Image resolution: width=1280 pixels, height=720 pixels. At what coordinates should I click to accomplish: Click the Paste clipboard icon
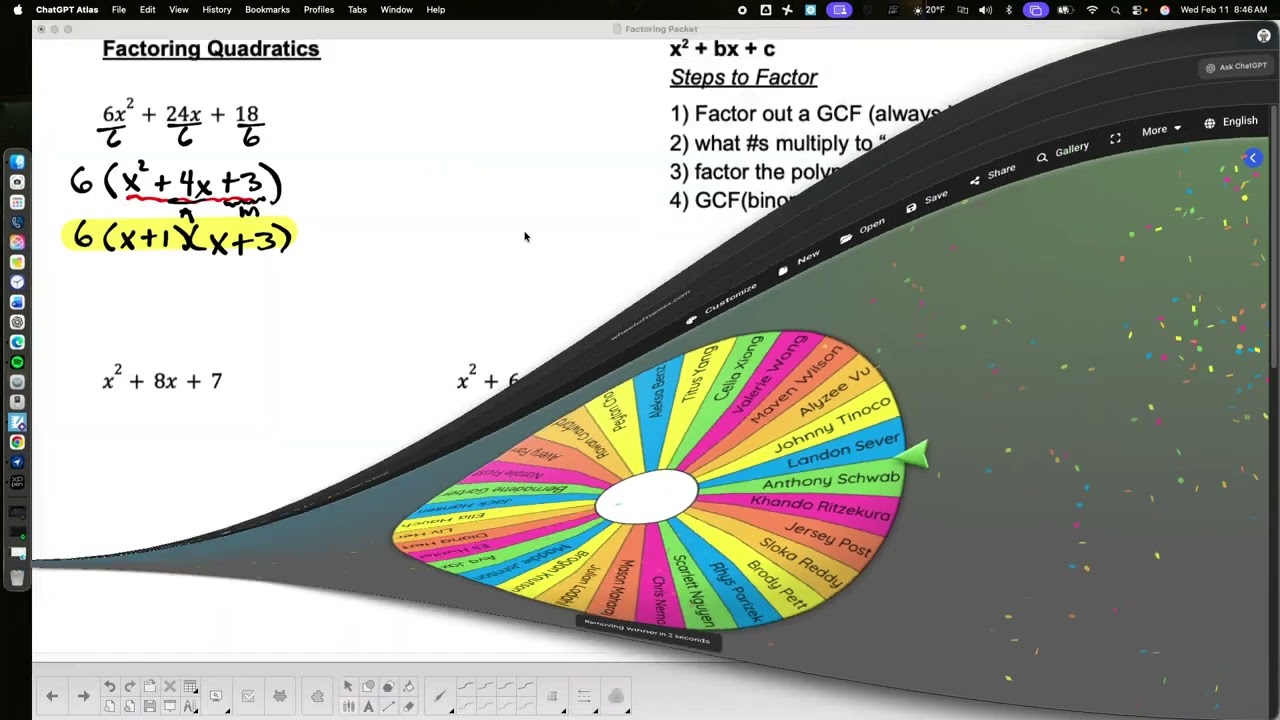pos(150,686)
